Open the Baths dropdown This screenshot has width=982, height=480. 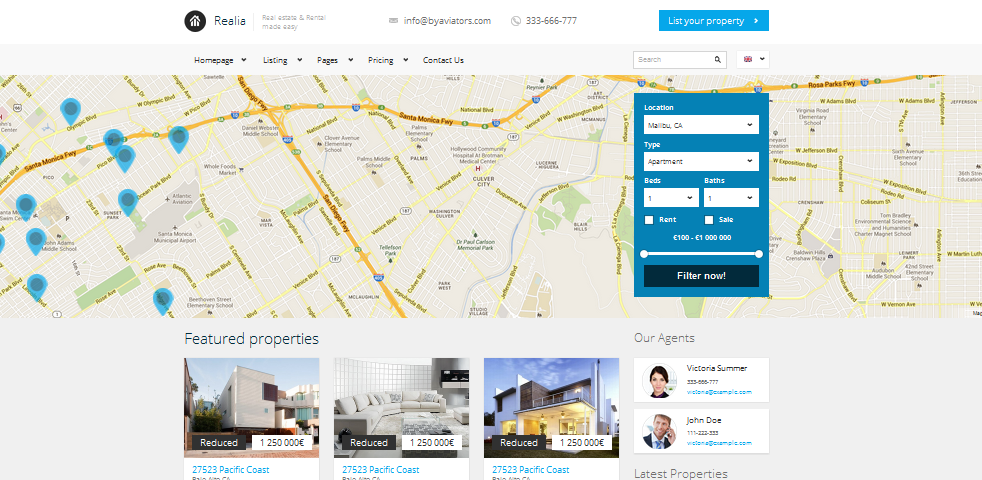coord(731,197)
